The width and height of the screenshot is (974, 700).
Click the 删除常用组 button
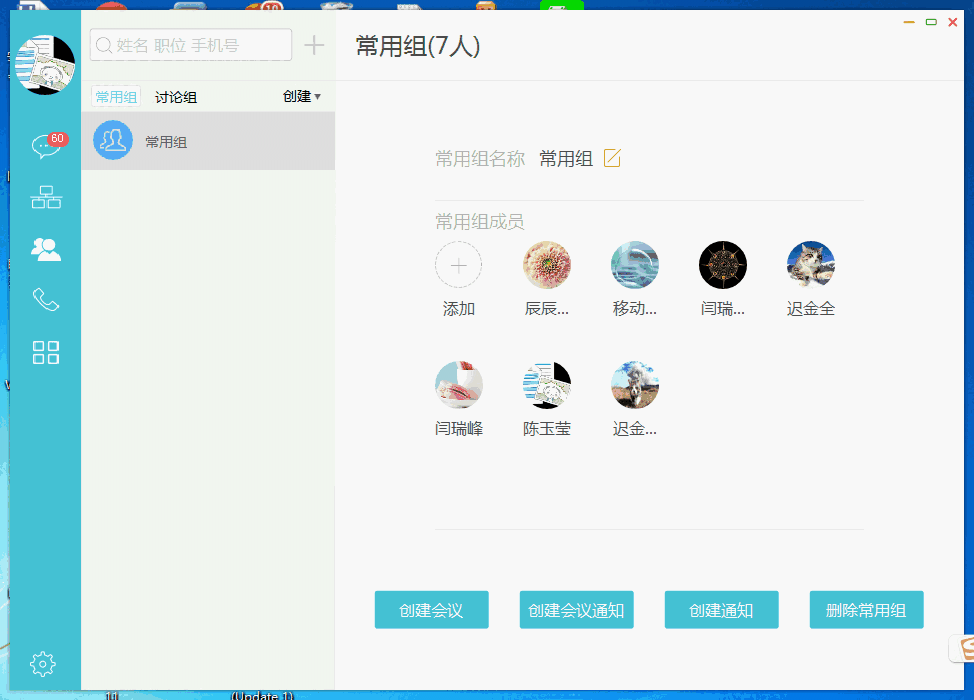(x=866, y=609)
